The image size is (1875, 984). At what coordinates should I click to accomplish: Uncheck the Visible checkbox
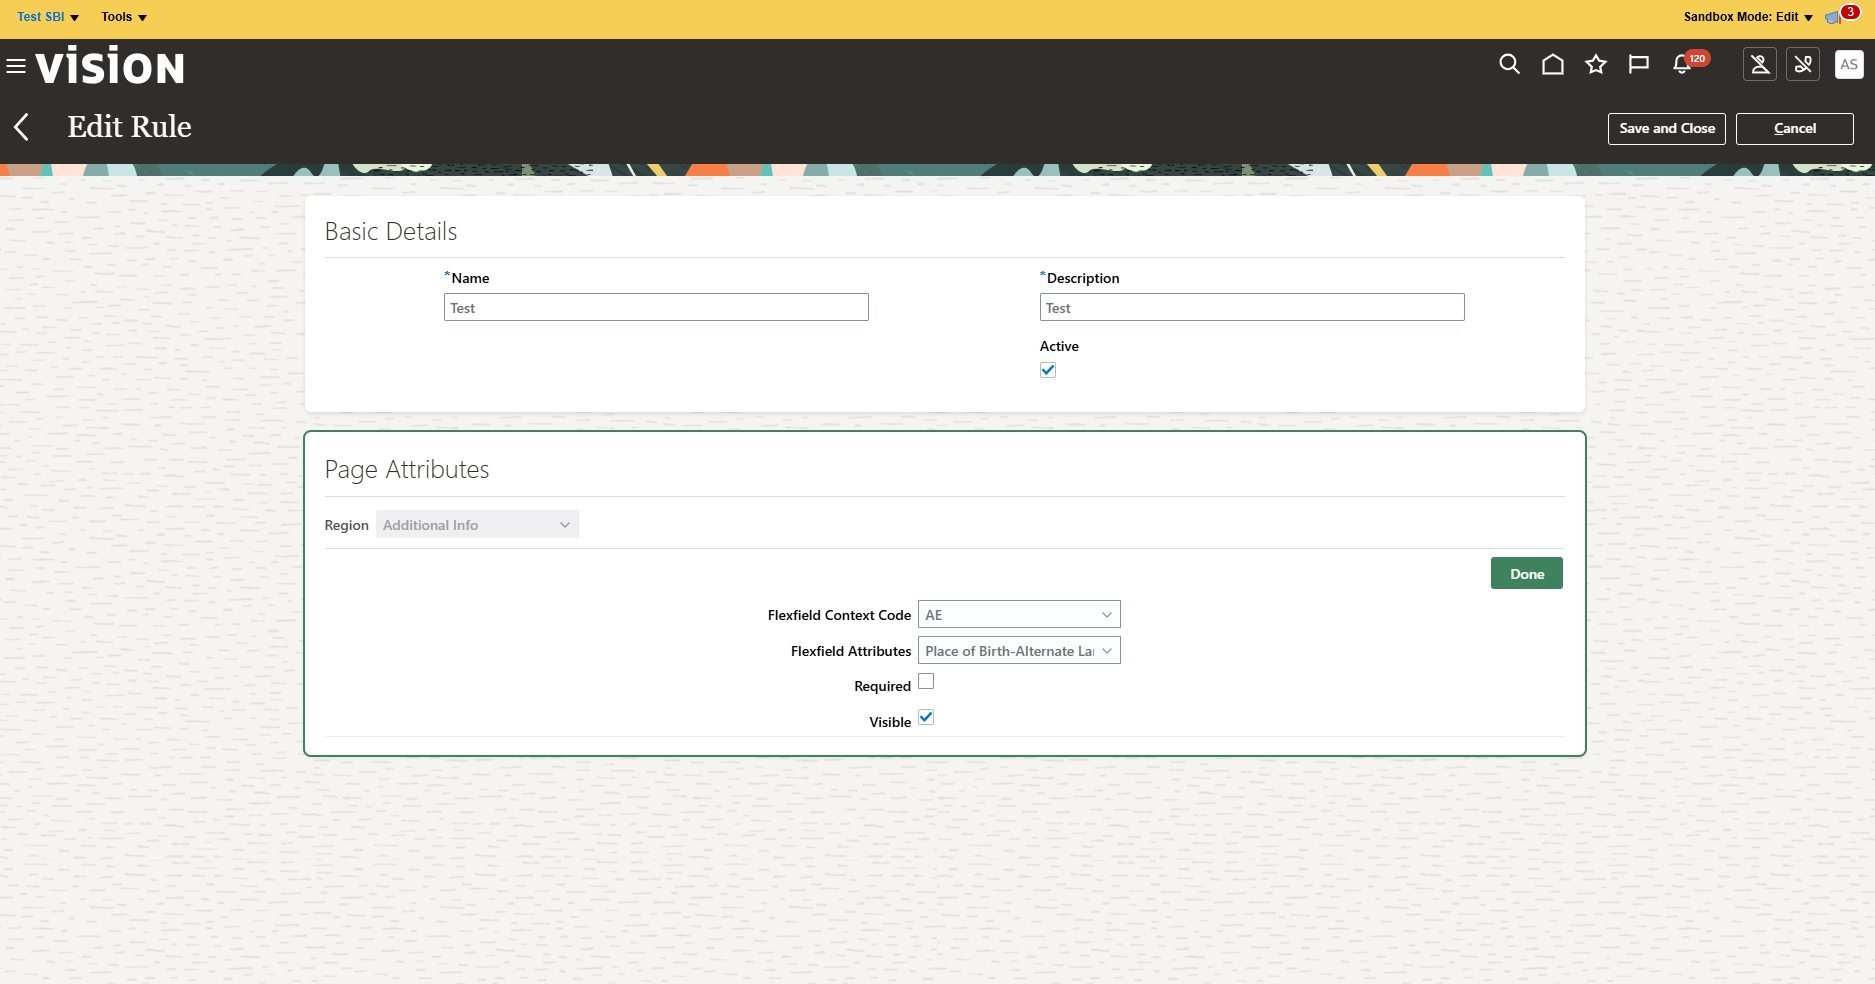click(926, 718)
